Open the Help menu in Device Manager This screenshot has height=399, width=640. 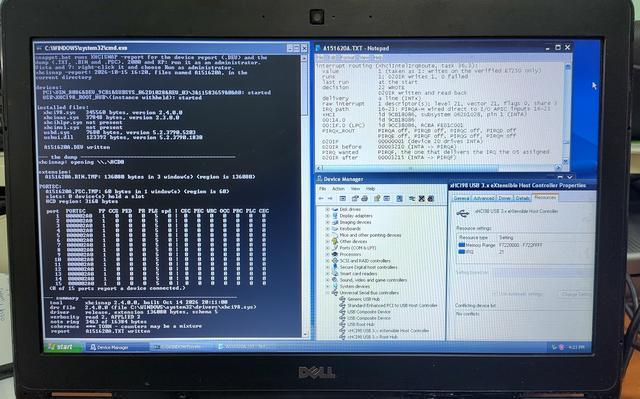click(x=370, y=189)
